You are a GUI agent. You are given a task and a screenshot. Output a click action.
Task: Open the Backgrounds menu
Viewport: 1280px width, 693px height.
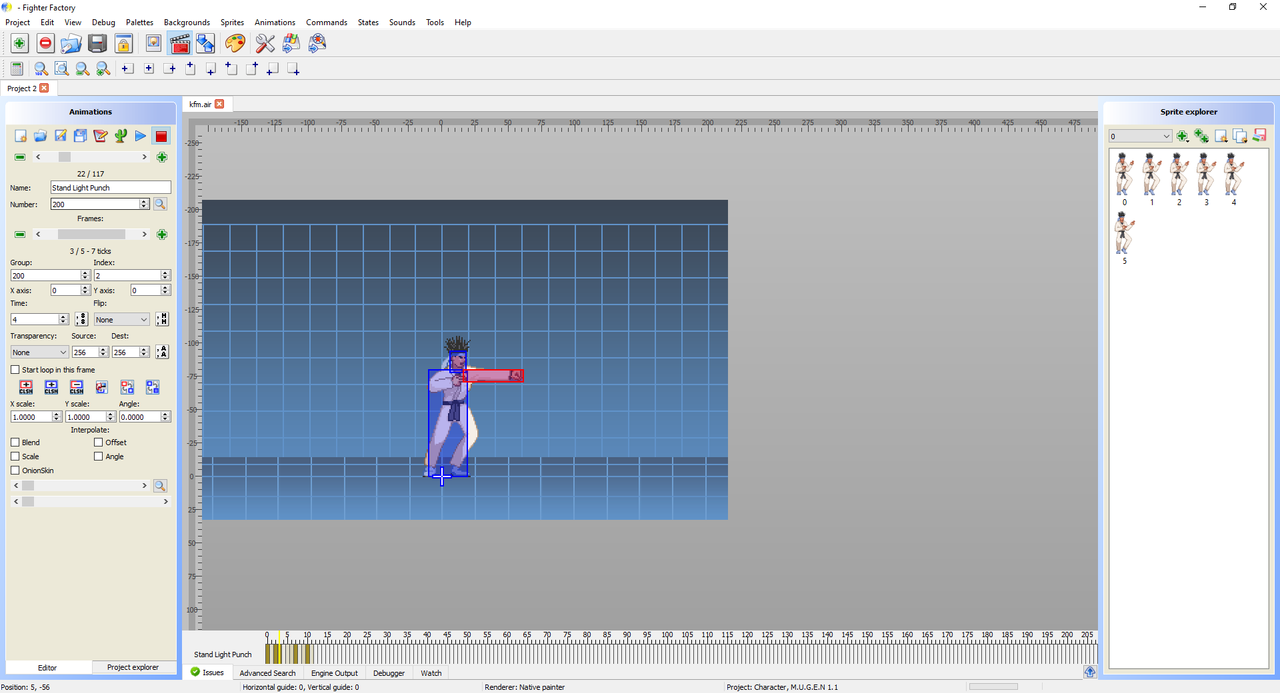[187, 22]
